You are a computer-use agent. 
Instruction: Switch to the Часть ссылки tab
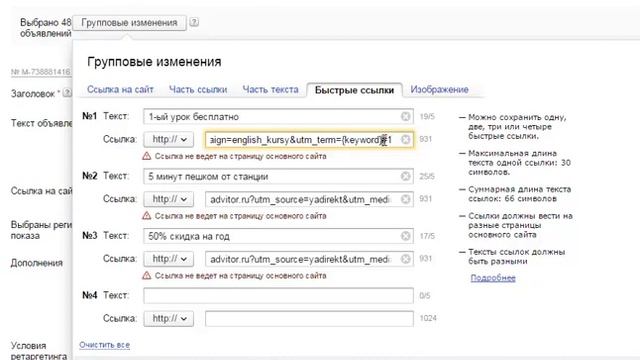point(198,89)
